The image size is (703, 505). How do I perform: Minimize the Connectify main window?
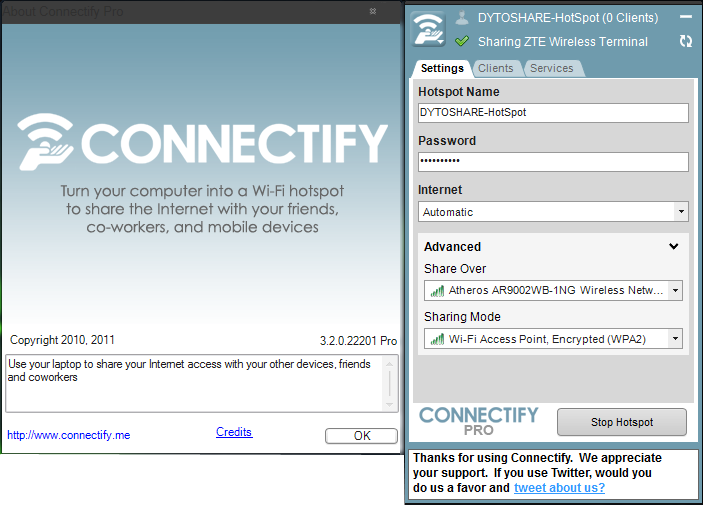686,17
